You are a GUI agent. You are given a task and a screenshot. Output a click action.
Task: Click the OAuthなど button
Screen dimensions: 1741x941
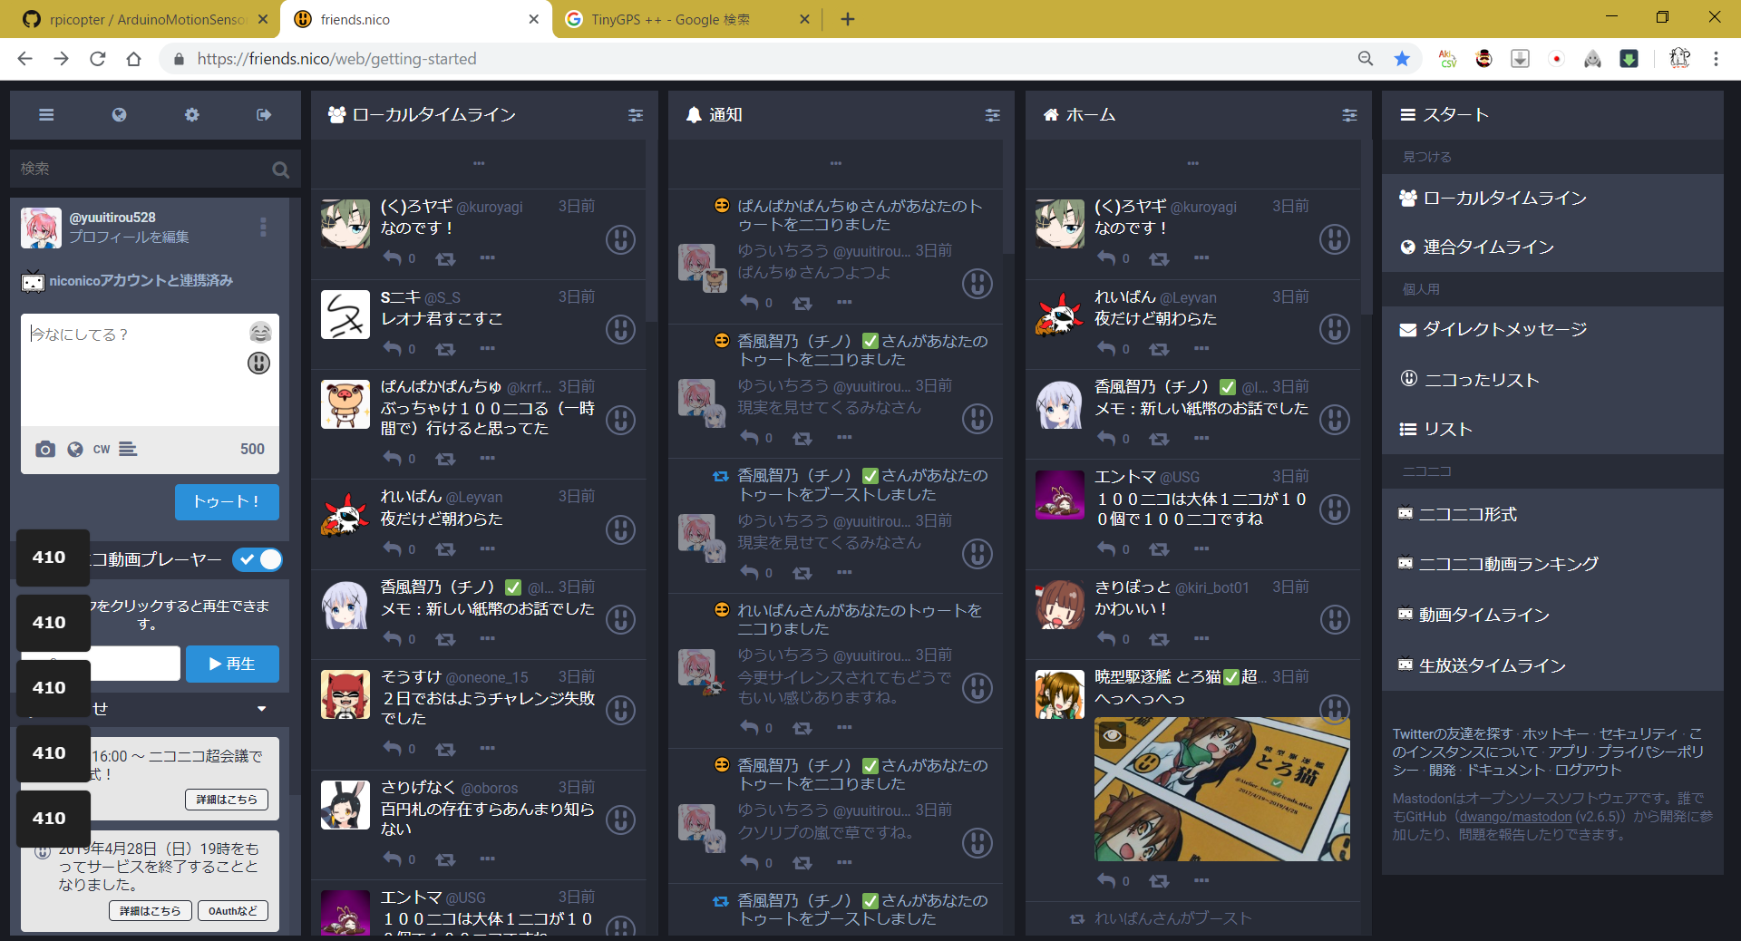[x=233, y=911]
